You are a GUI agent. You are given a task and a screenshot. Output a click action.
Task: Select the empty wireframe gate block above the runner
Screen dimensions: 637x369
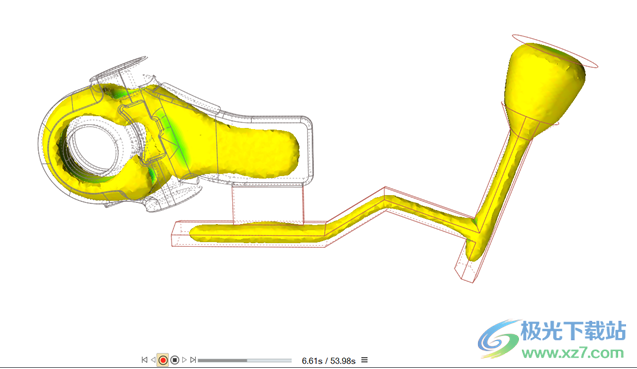pyautogui.click(x=268, y=202)
